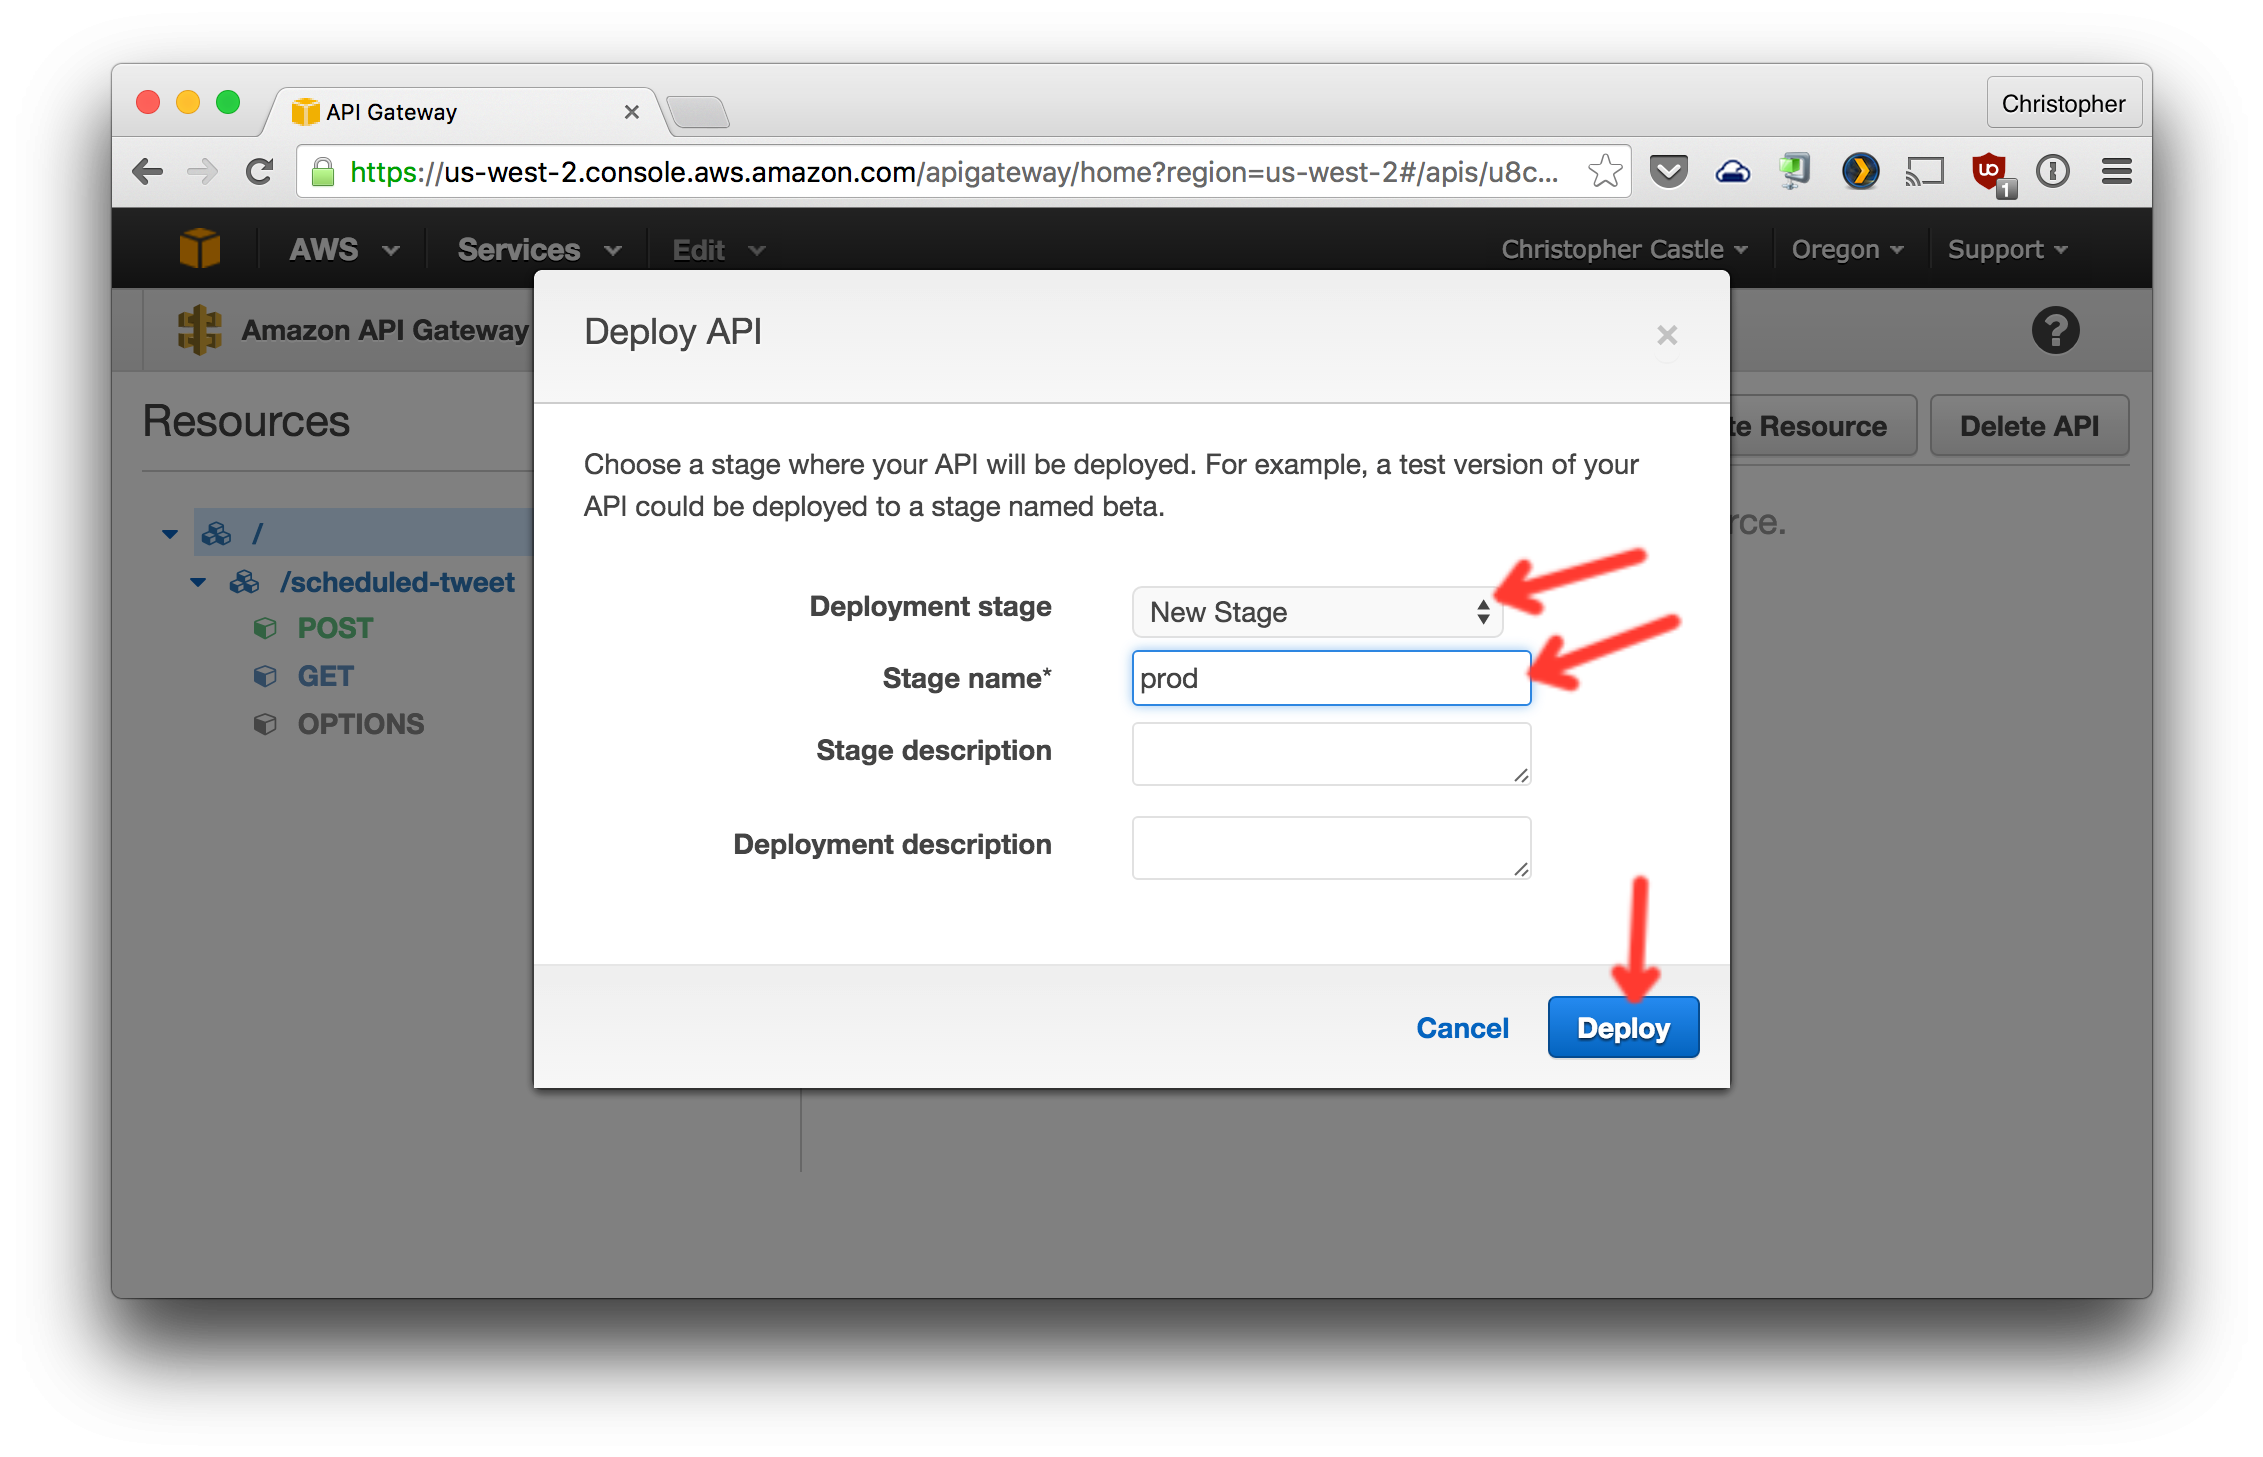The height and width of the screenshot is (1457, 2263).
Task: Collapse the /scheduled-tweet resource tree
Action: point(198,582)
